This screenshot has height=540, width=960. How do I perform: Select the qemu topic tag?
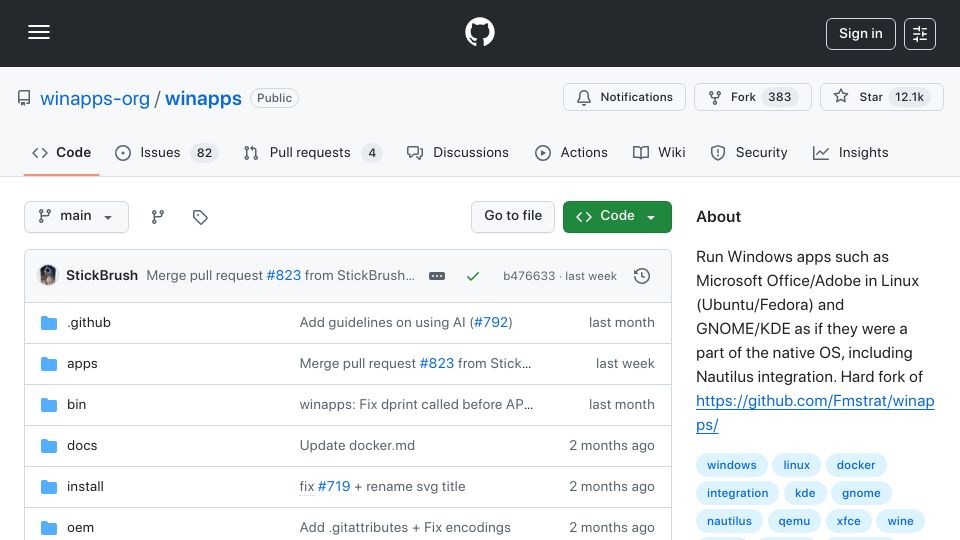pyautogui.click(x=794, y=522)
